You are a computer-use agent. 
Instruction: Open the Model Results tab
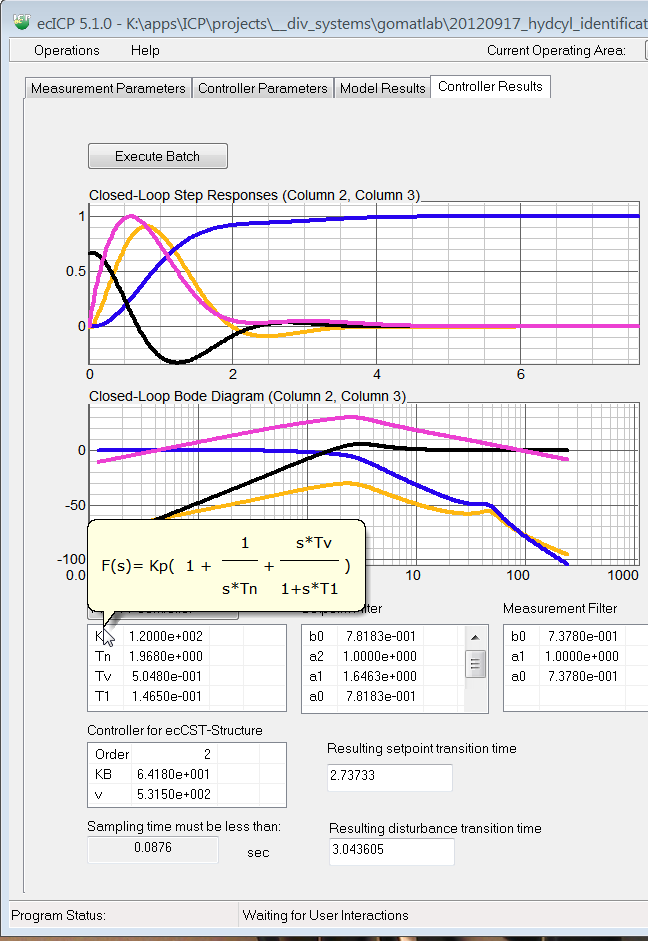(383, 88)
